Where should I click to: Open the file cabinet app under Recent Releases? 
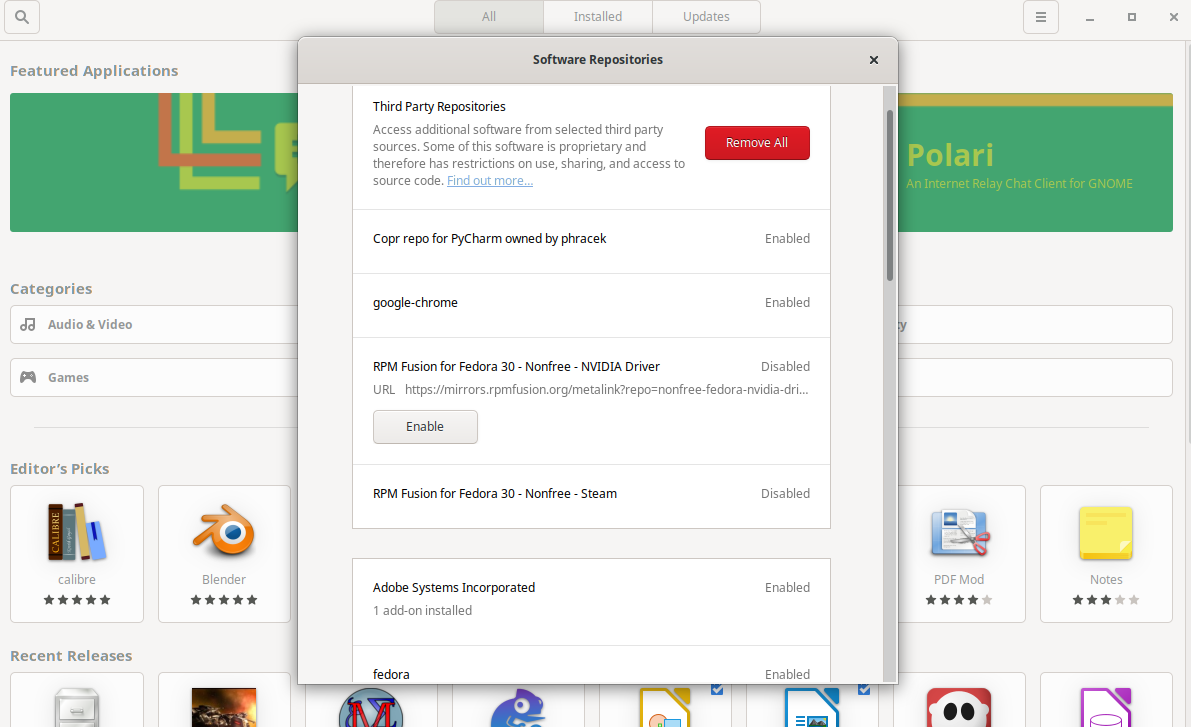(77, 707)
